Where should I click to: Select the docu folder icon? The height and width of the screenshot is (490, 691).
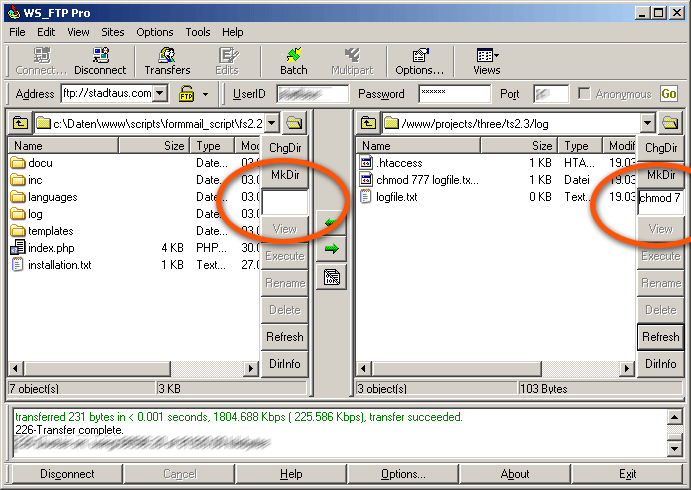[x=18, y=163]
